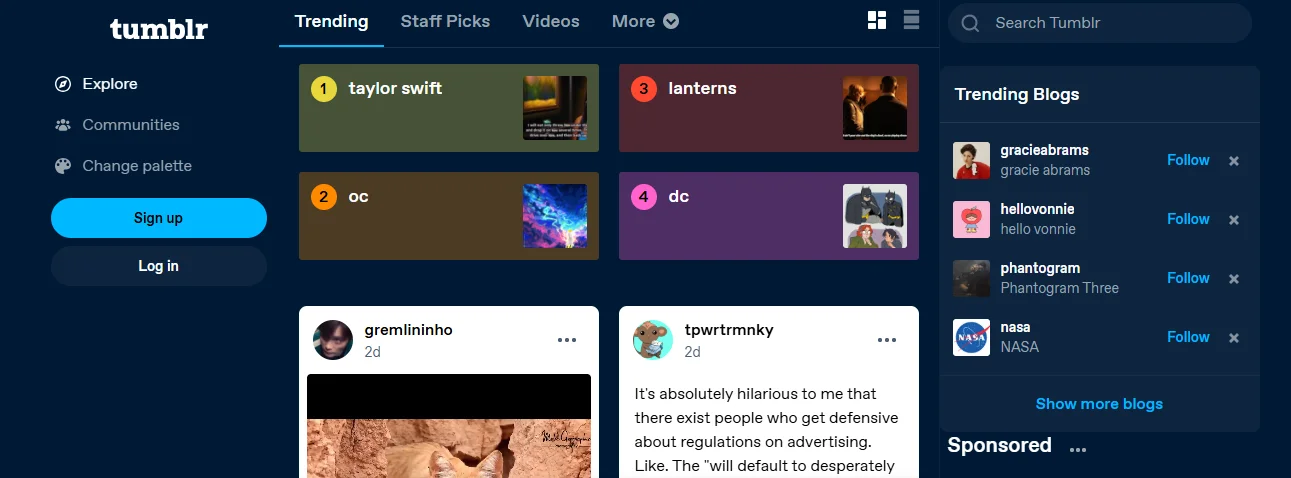1291x478 pixels.
Task: Click the oc tag text
Action: coord(358,196)
